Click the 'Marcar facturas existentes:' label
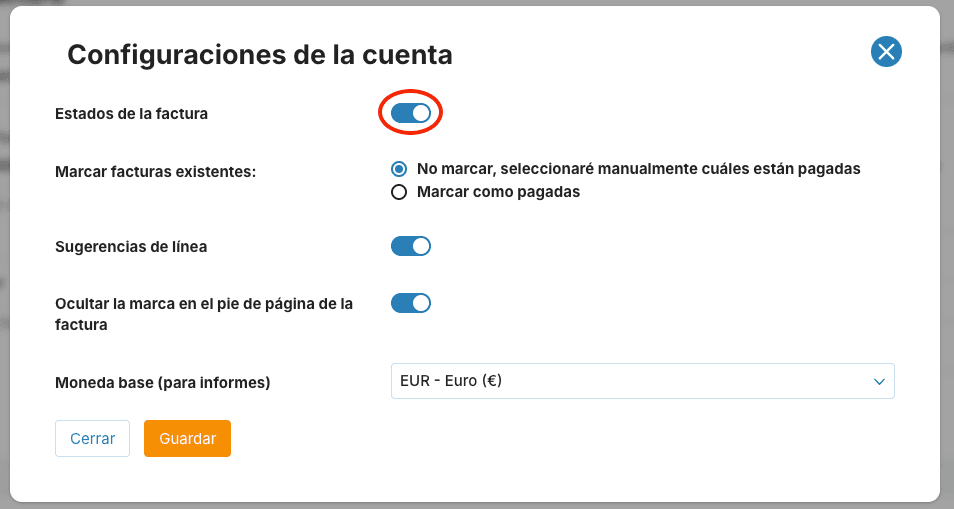Screen dimensions: 954x509 coord(156,172)
